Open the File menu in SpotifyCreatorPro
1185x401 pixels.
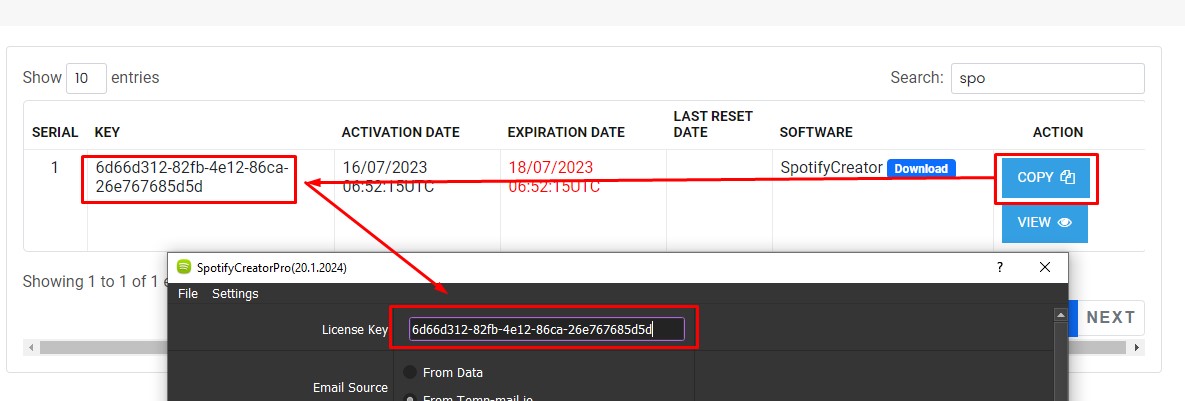tap(187, 294)
